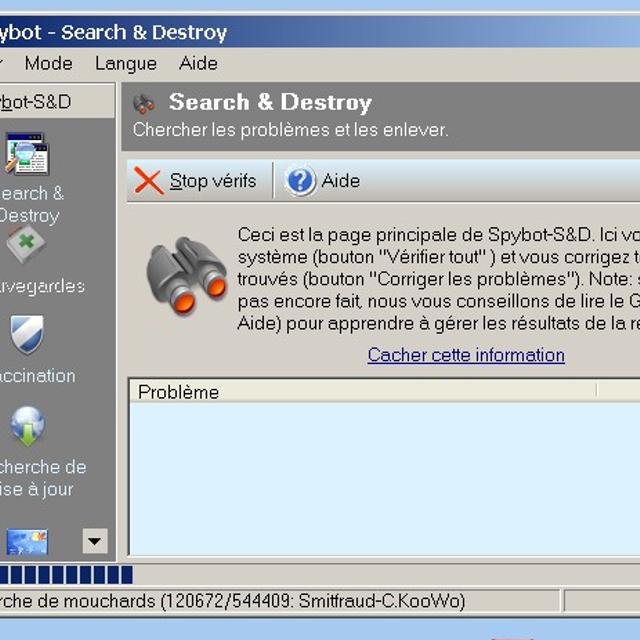Select the Spybot-S&D sidebar section header

(x=40, y=102)
